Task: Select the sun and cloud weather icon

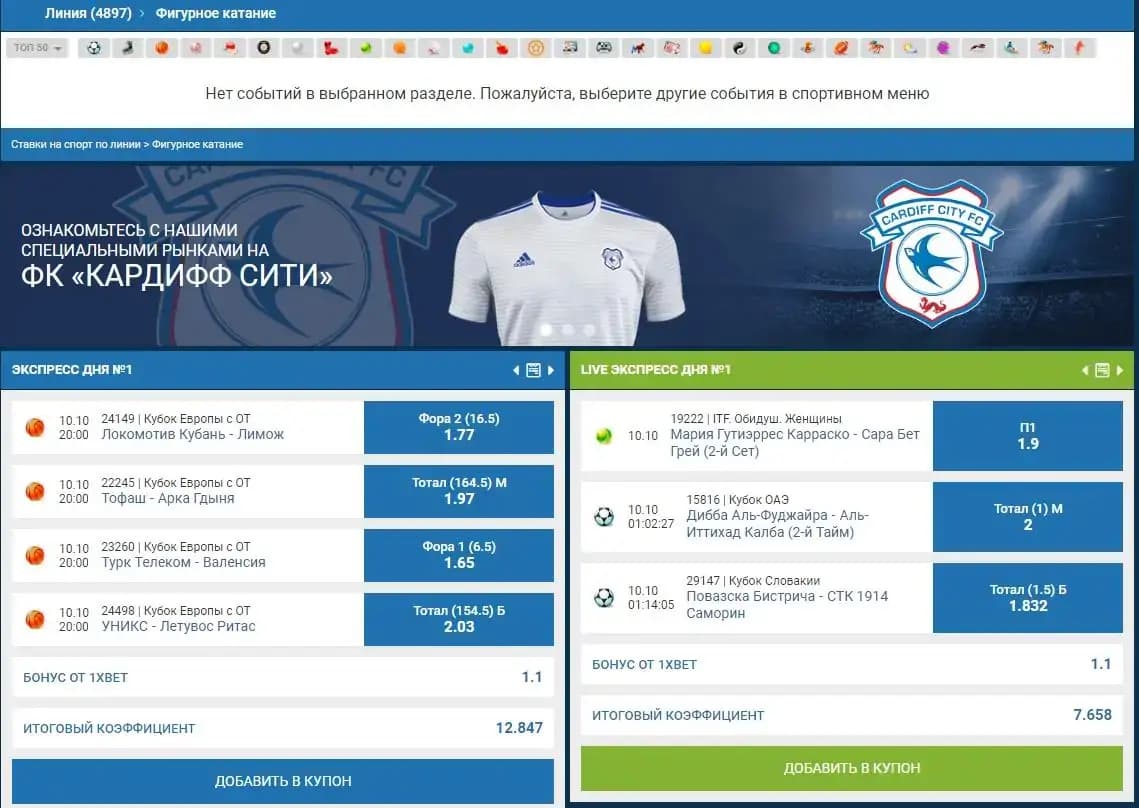Action: [x=909, y=48]
